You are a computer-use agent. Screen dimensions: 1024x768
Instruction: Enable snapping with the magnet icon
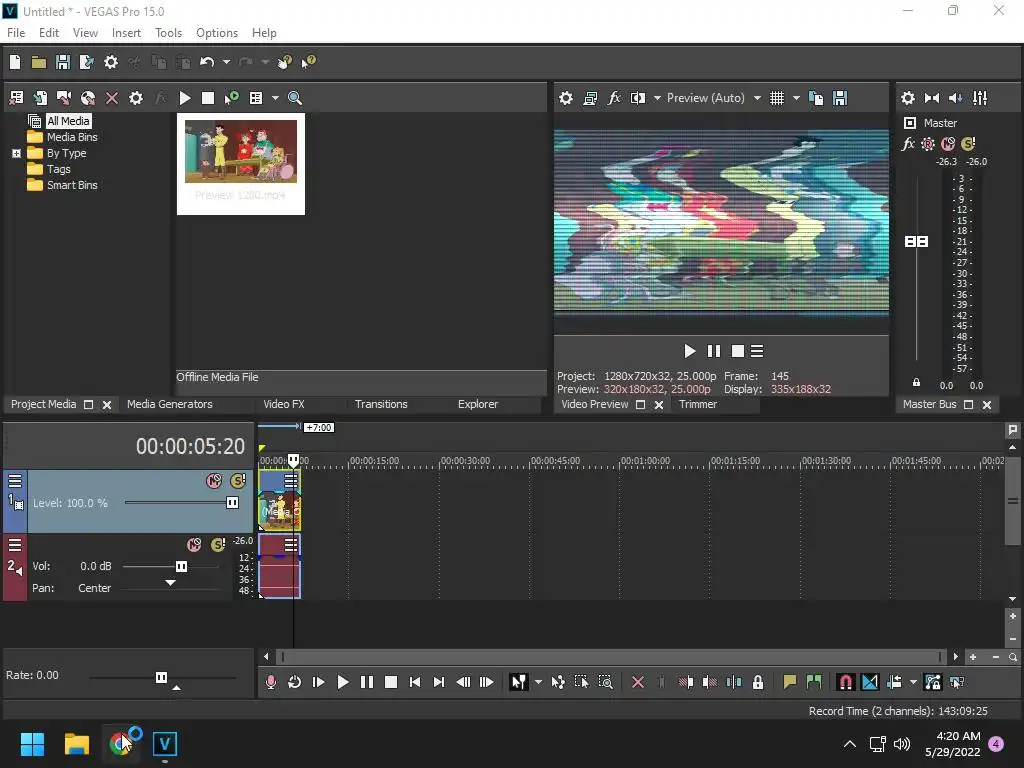tap(846, 682)
